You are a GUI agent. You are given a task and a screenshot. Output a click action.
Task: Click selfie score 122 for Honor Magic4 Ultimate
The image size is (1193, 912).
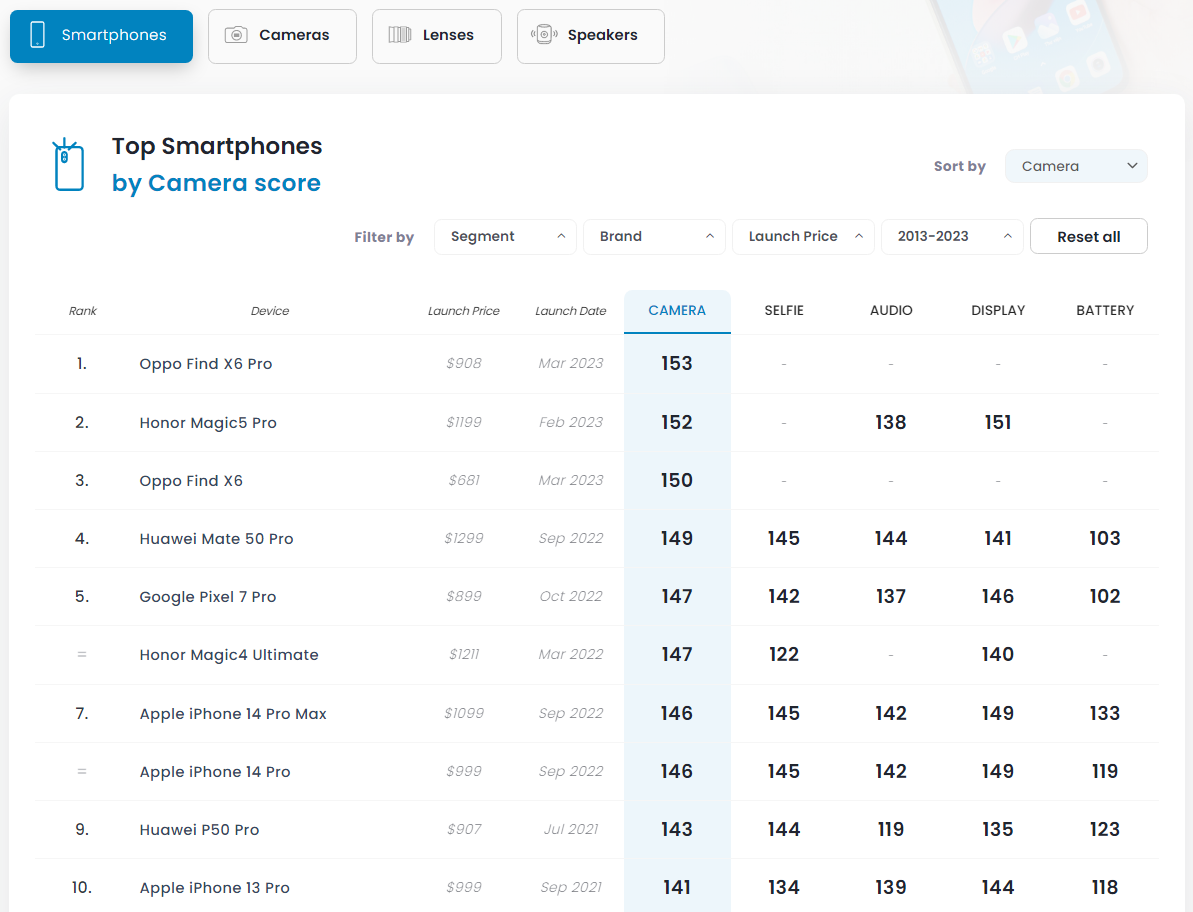tap(784, 654)
